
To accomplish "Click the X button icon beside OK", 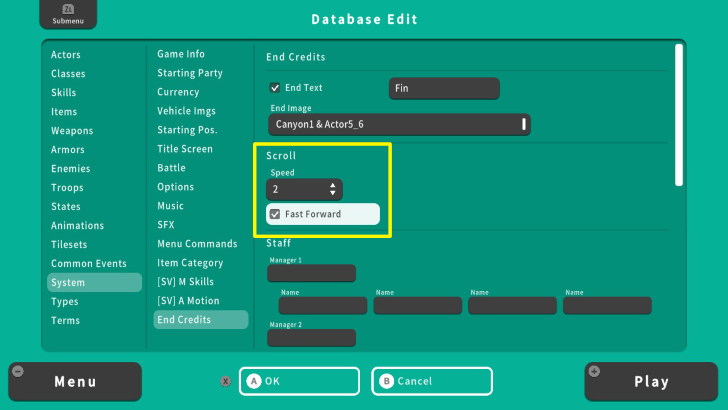I will 226,381.
